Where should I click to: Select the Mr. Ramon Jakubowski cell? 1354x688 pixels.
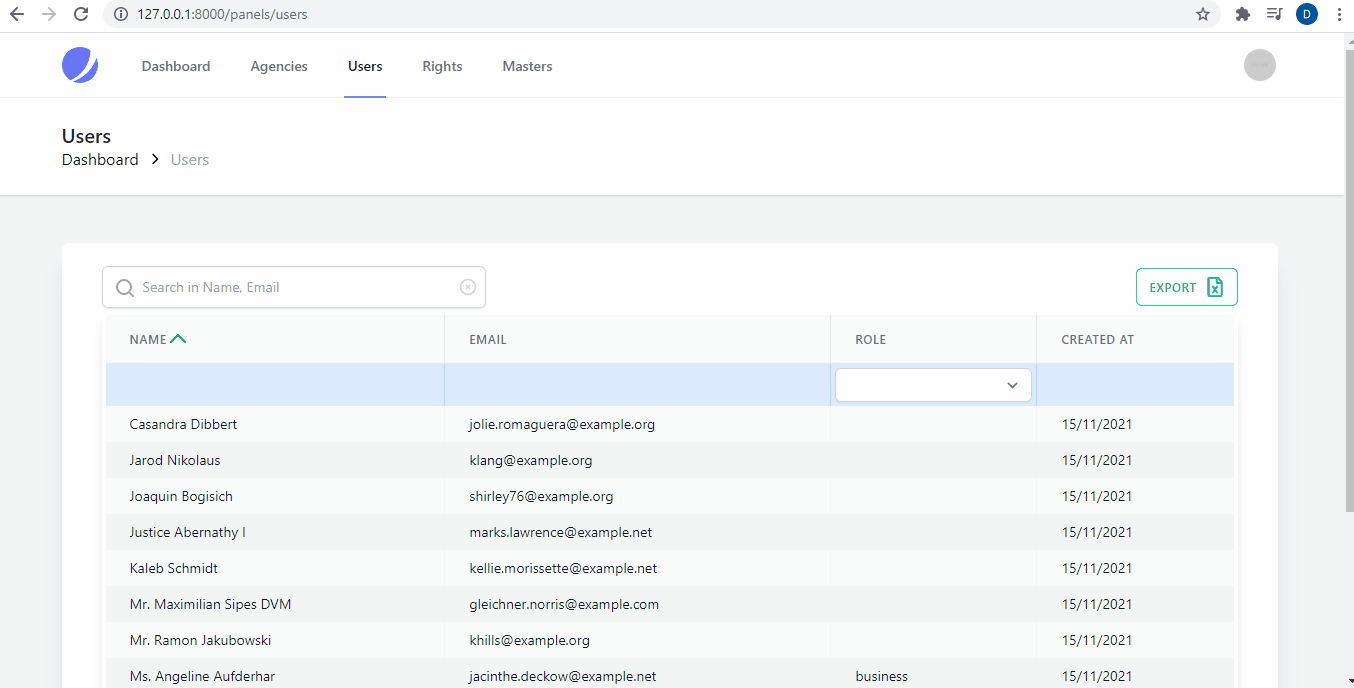[x=201, y=640]
